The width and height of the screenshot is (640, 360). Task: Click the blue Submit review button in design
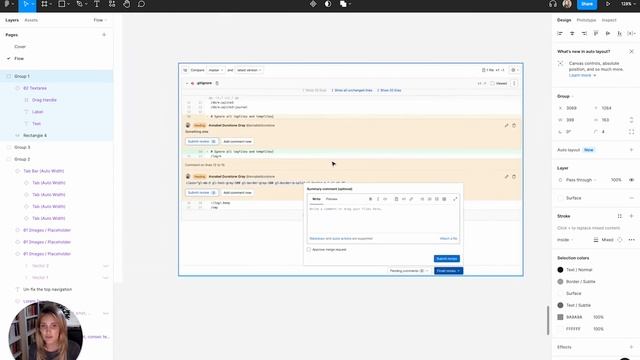click(x=447, y=259)
